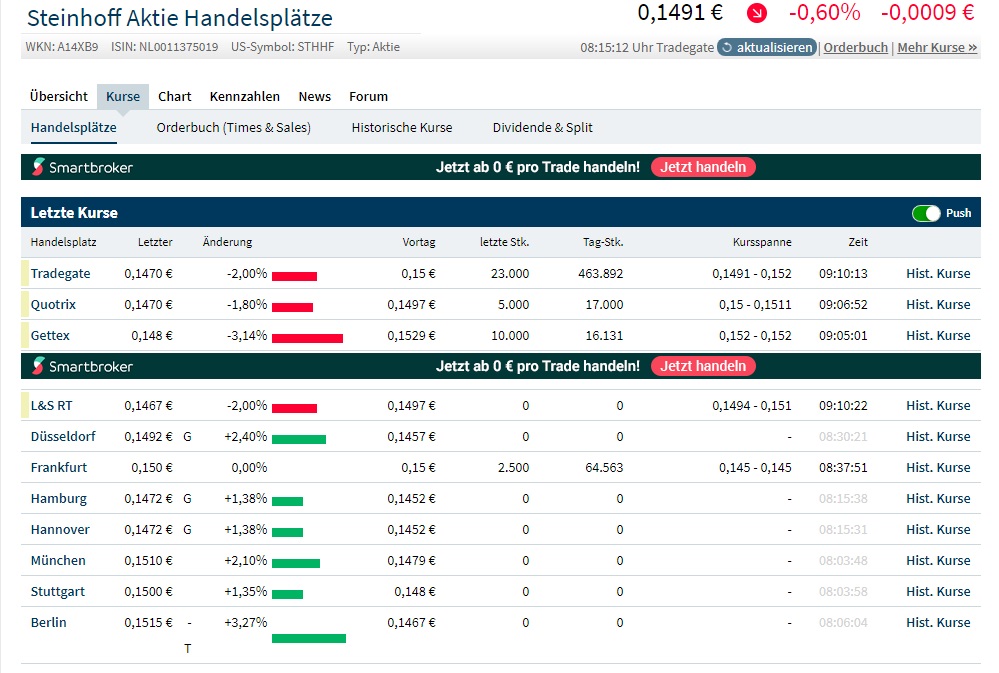Click the Vortag column header

click(x=419, y=242)
